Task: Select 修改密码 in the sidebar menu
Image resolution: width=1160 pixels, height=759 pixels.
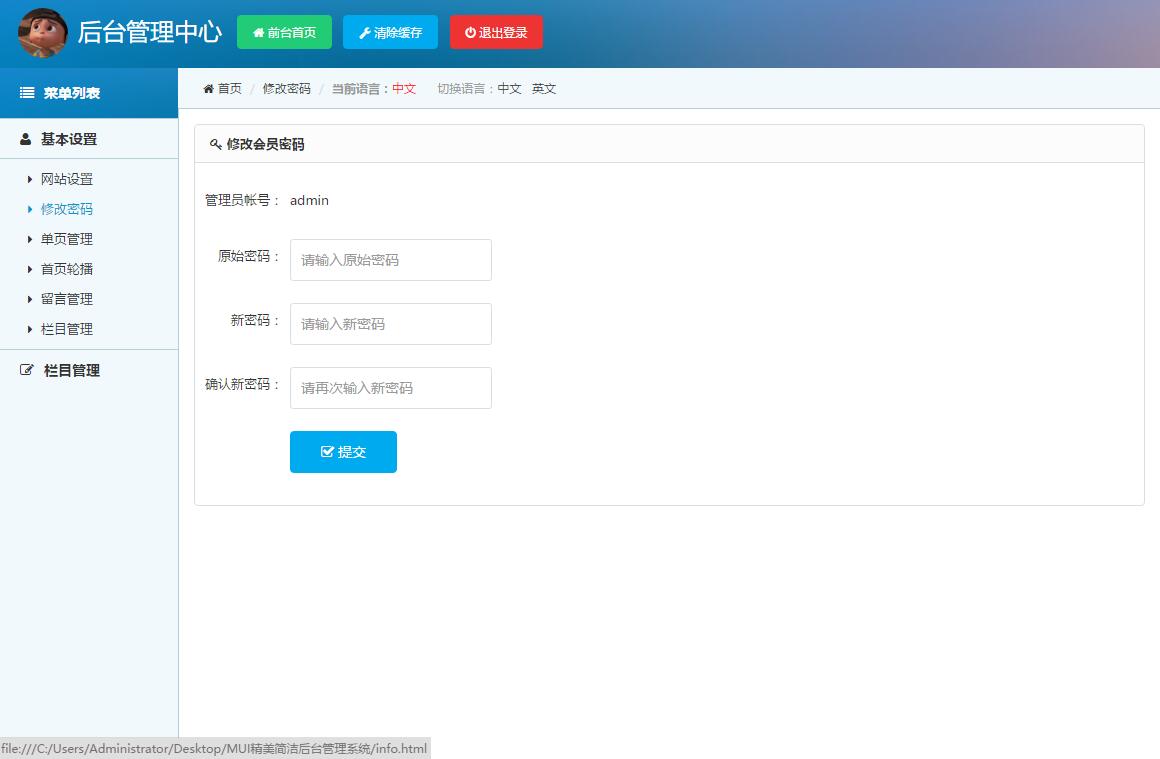Action: tap(67, 209)
